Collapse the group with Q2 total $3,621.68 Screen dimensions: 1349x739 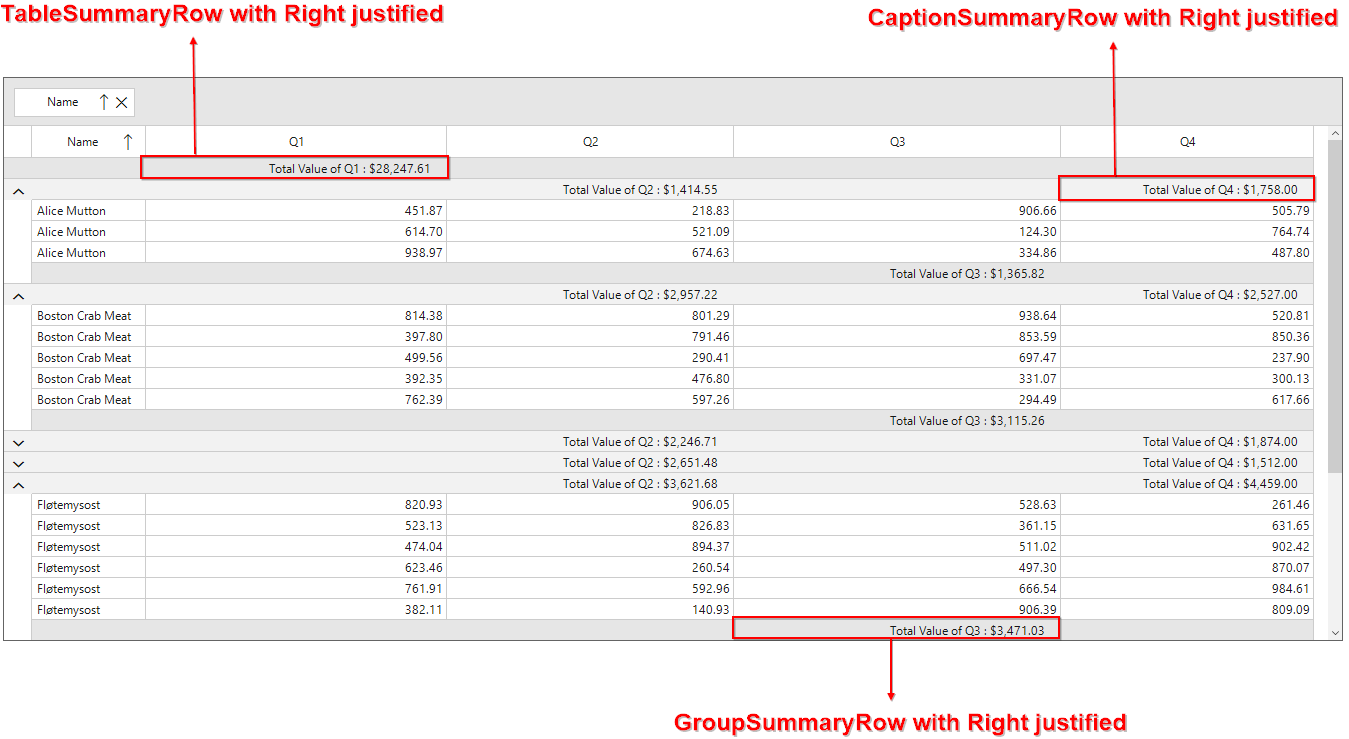[18, 484]
